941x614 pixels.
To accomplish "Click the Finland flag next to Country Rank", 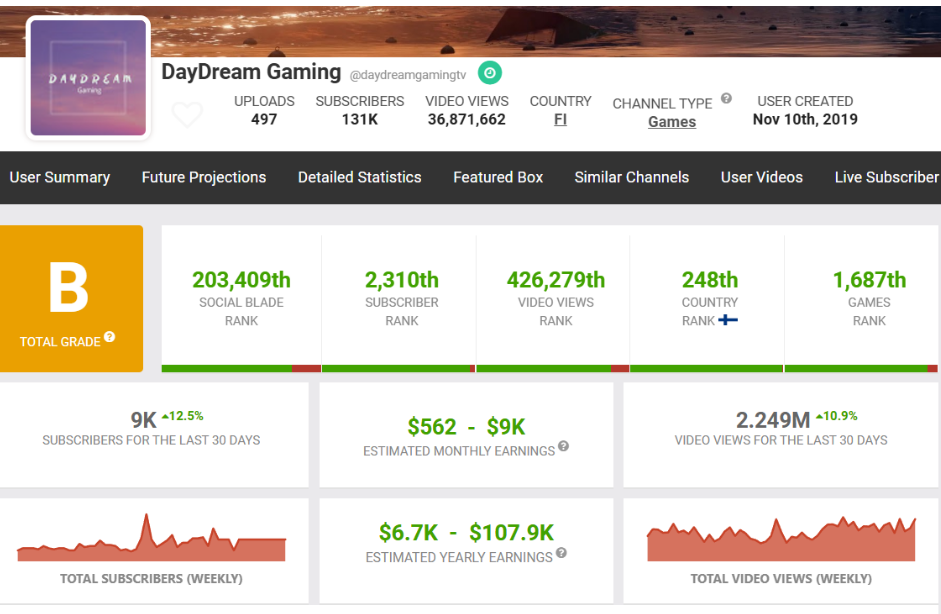I will pos(729,321).
